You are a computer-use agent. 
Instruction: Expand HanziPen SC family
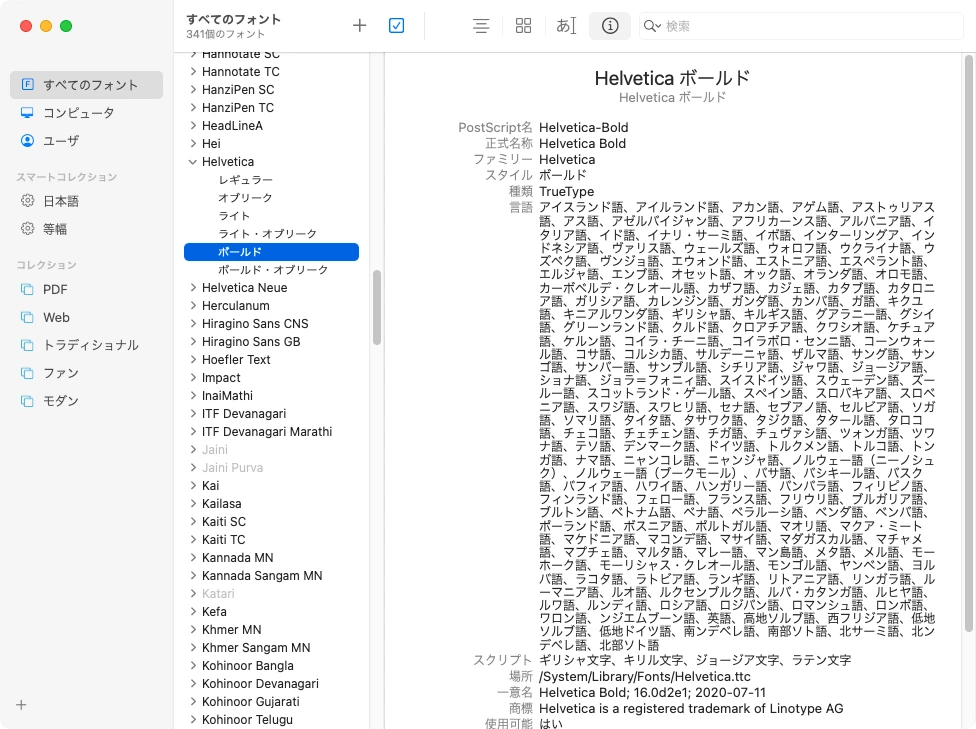coord(193,90)
